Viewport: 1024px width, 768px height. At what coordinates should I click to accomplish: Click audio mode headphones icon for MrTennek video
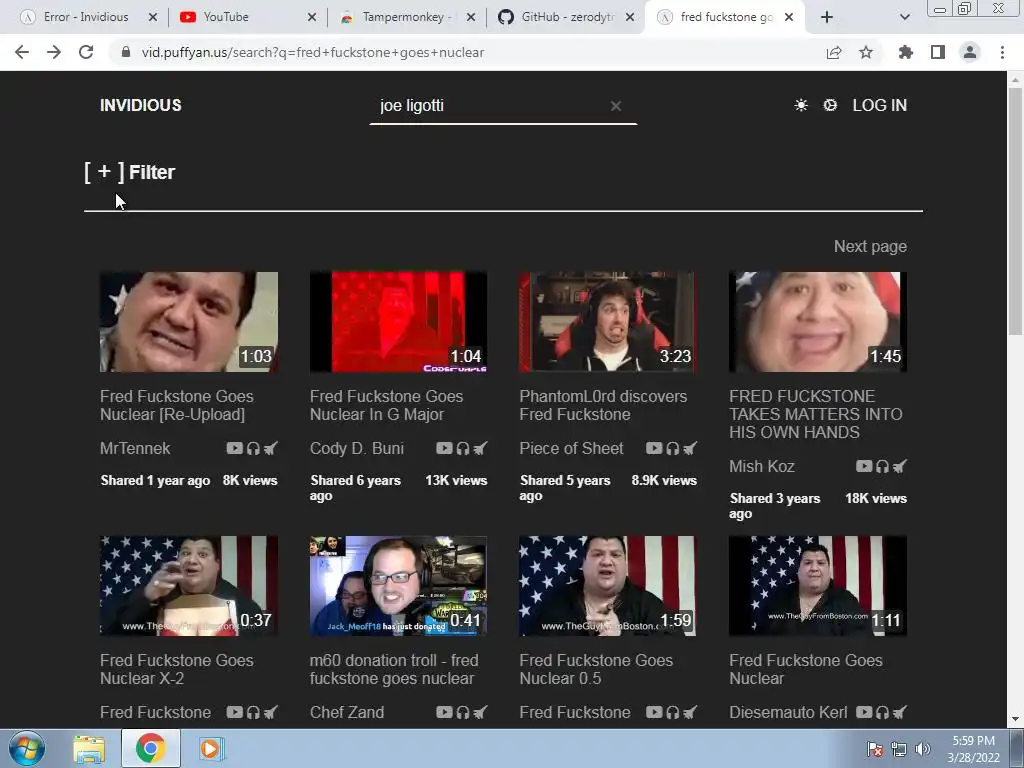253,448
